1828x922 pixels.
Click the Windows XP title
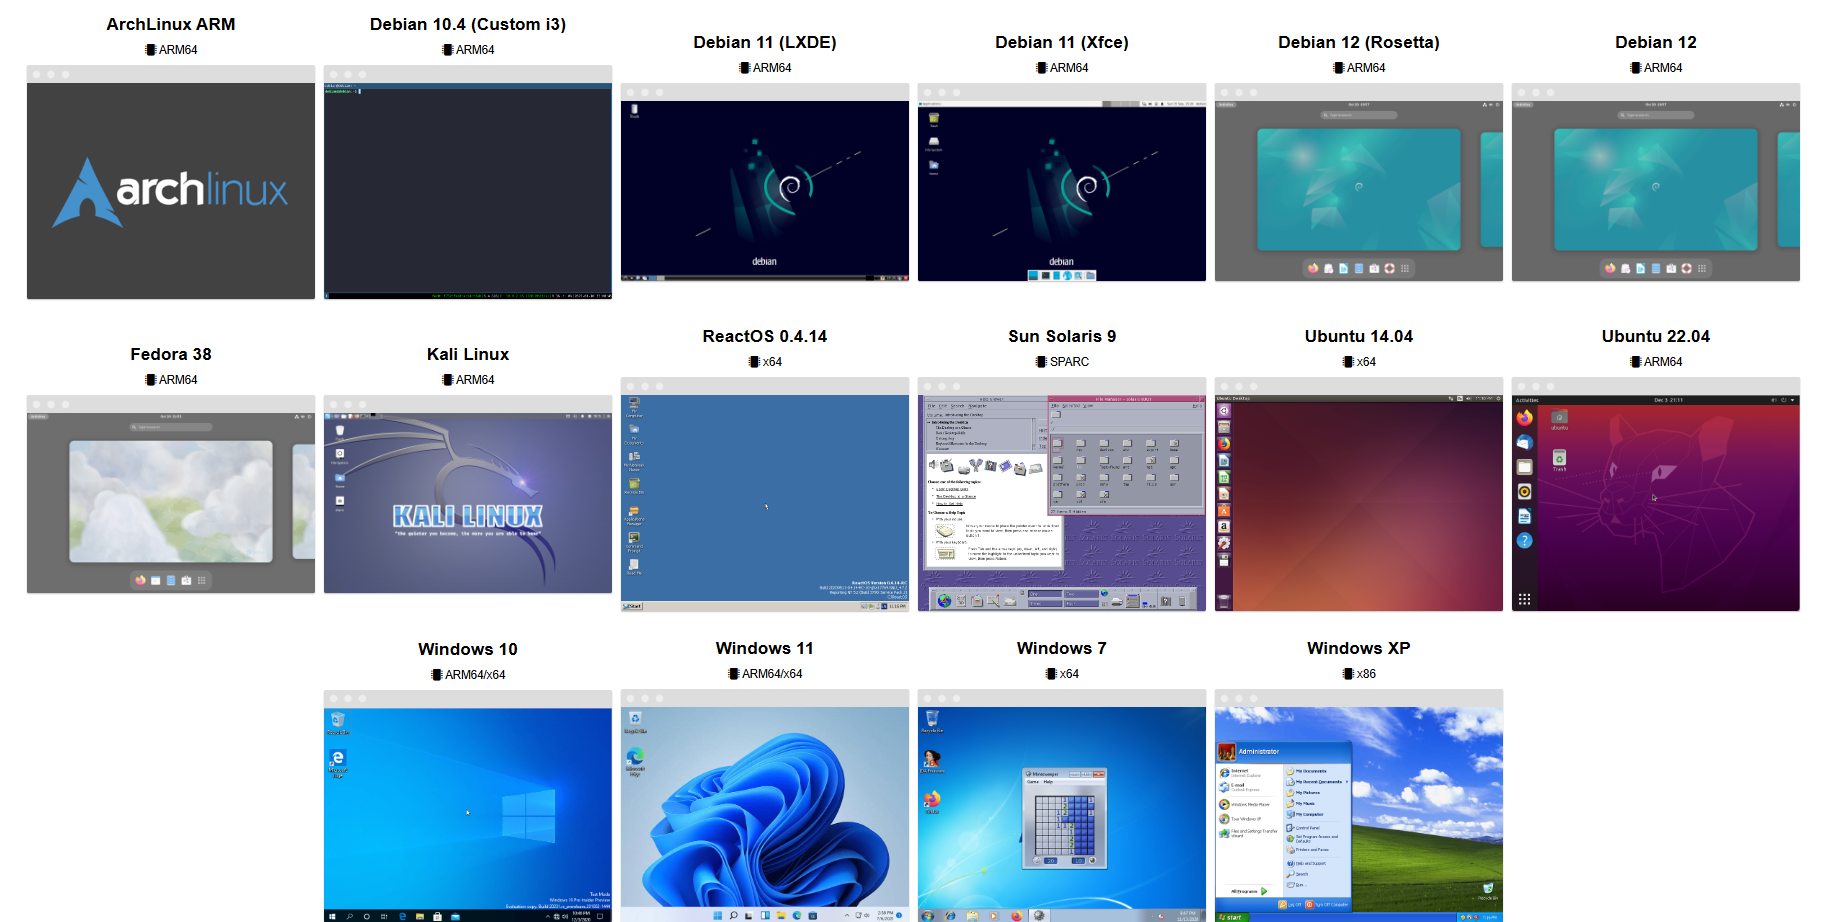(1359, 648)
